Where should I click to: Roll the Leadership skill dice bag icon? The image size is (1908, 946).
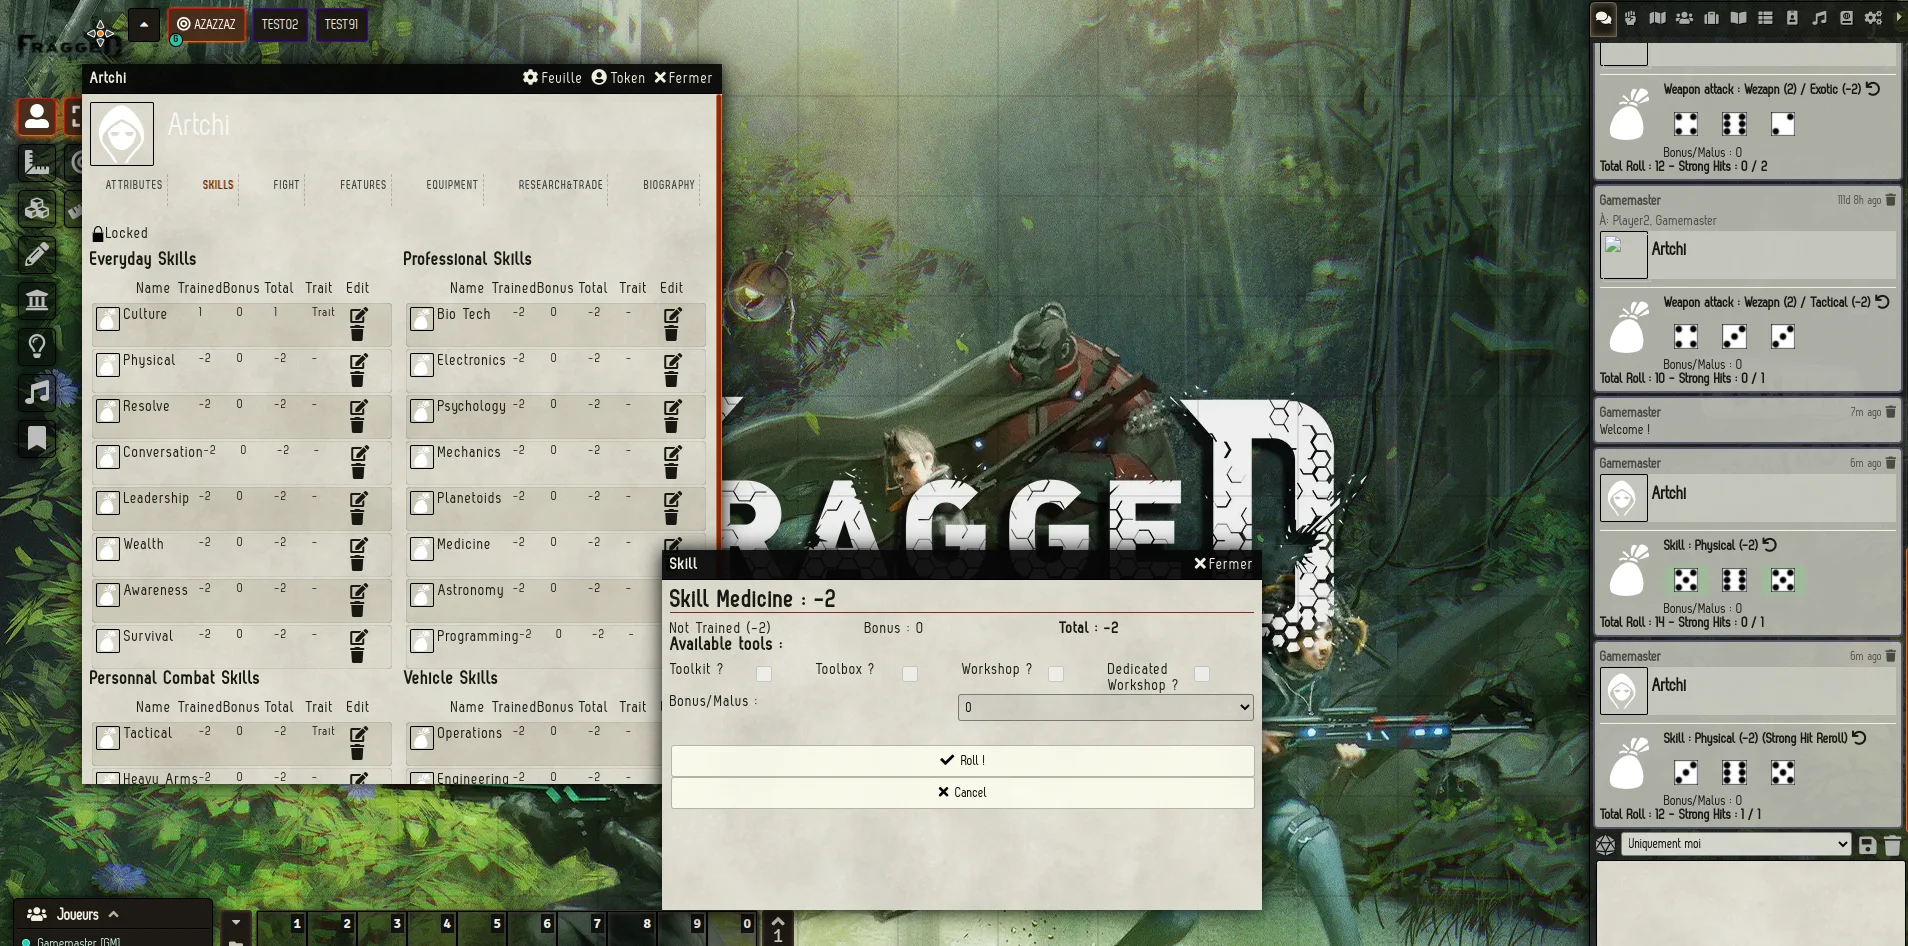tap(108, 502)
